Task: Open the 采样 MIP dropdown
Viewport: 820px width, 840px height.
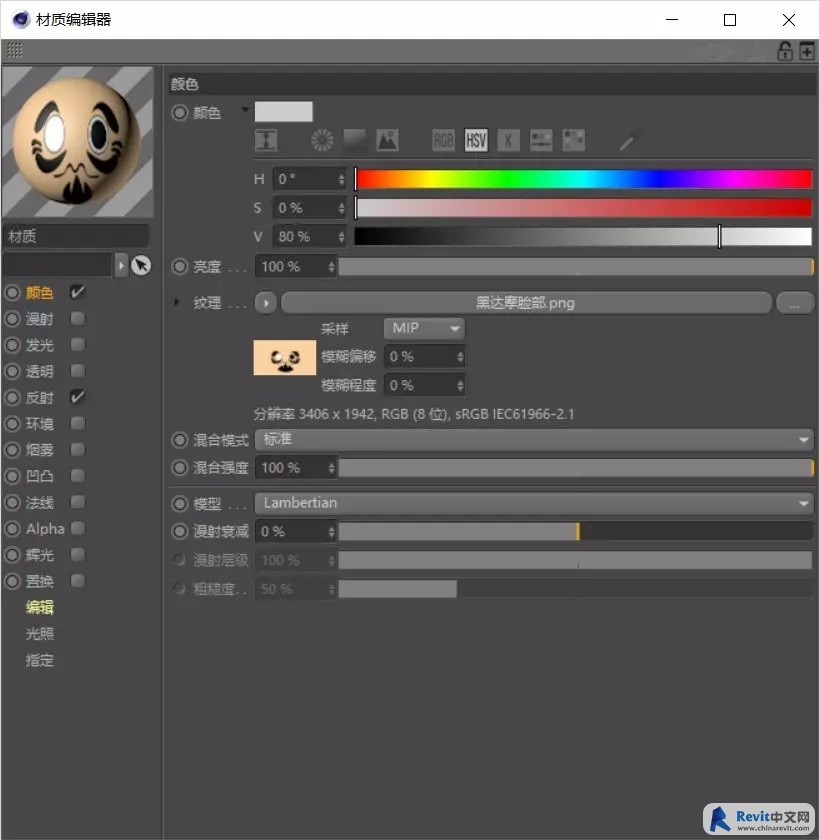Action: [424, 328]
